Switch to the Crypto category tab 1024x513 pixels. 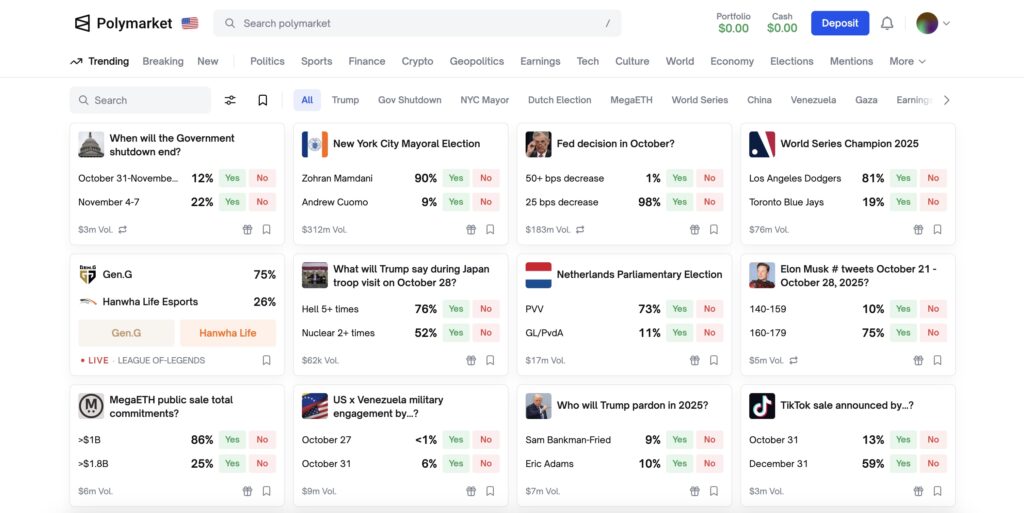(x=417, y=61)
